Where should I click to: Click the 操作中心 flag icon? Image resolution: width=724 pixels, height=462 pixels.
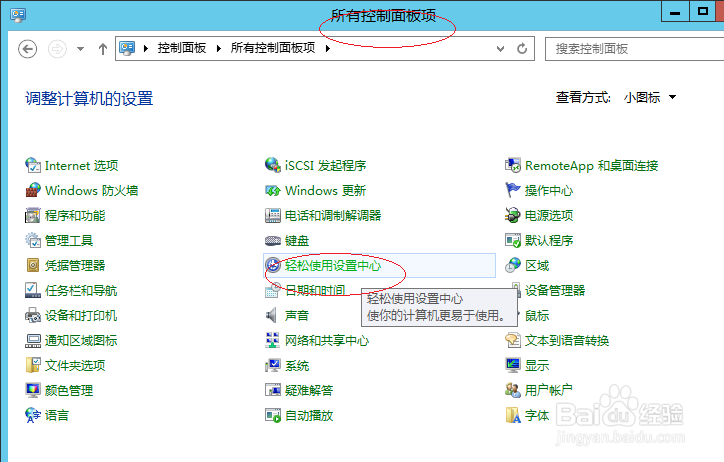[513, 190]
